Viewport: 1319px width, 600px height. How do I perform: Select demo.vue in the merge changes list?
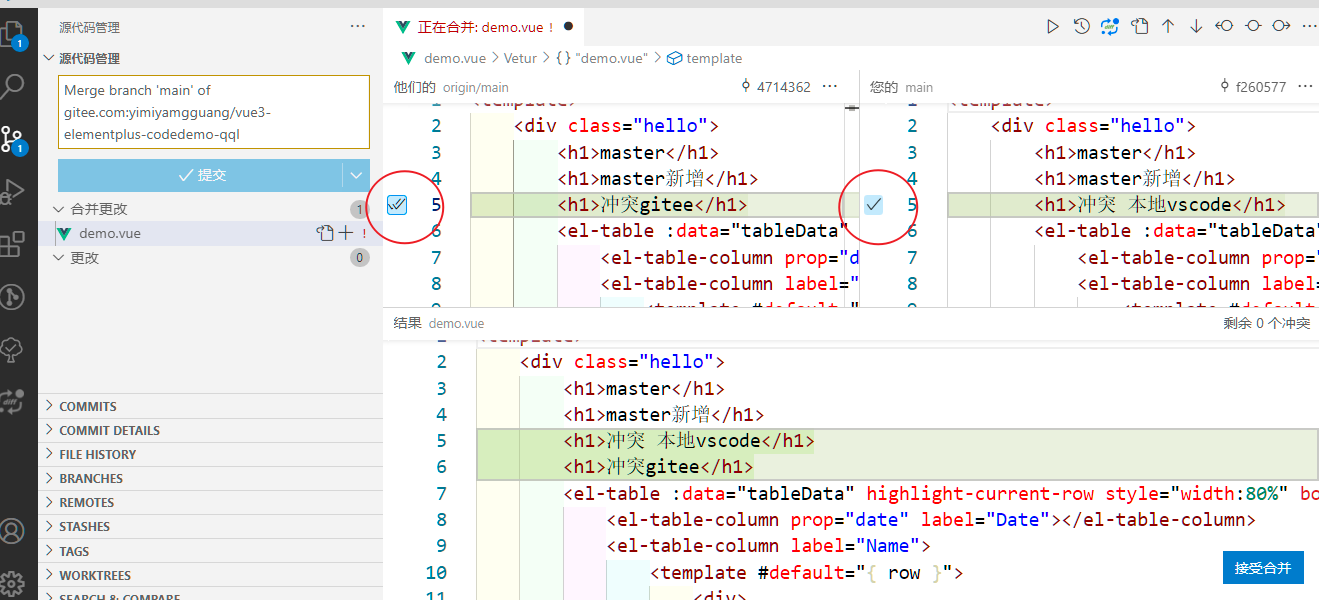coord(210,233)
